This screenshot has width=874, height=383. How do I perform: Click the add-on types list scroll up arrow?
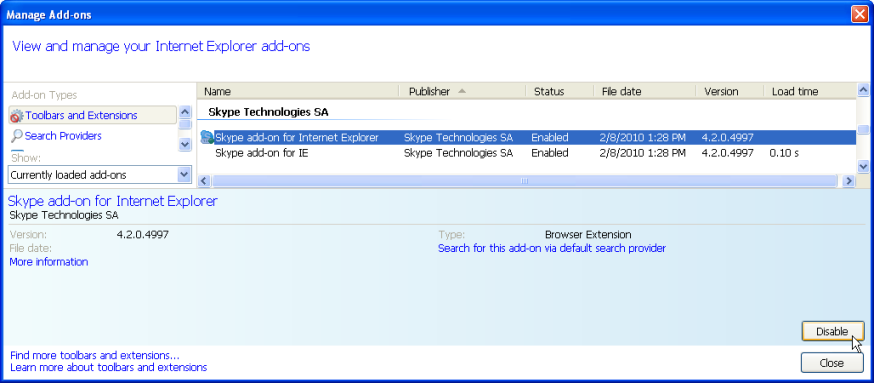[x=185, y=112]
